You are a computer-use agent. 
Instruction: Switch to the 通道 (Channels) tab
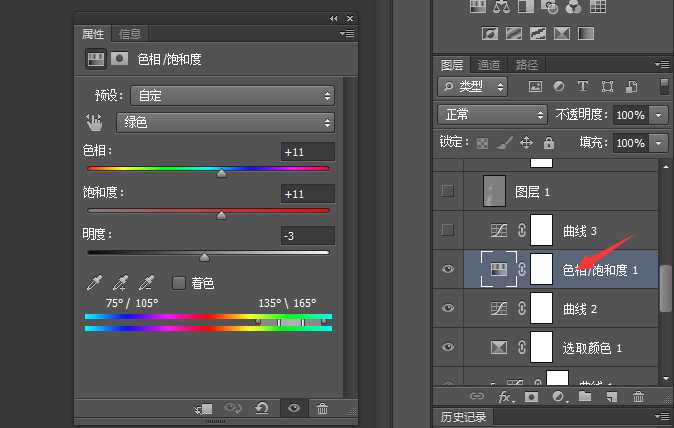(x=489, y=64)
